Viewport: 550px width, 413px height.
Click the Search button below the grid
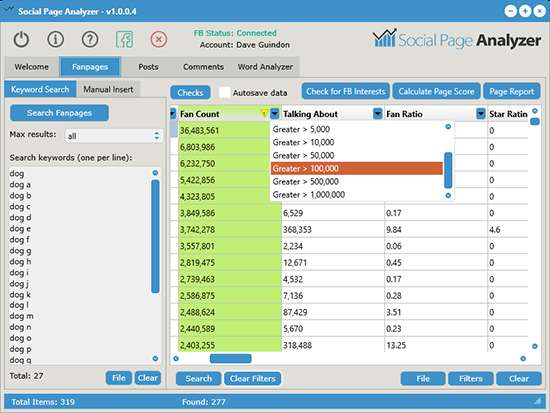point(199,379)
